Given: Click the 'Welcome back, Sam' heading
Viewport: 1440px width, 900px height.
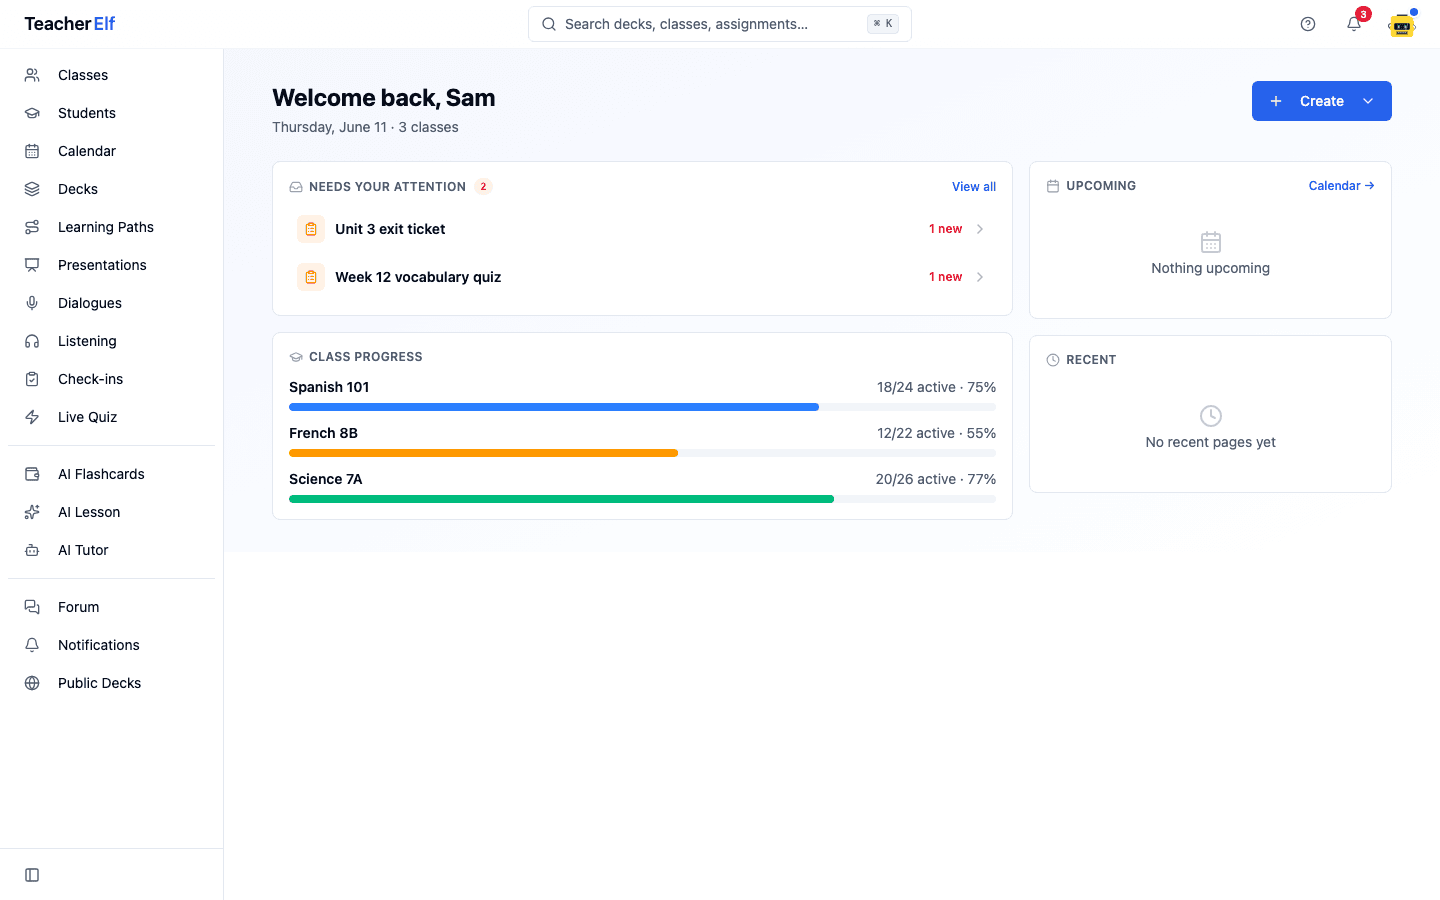Looking at the screenshot, I should [384, 98].
